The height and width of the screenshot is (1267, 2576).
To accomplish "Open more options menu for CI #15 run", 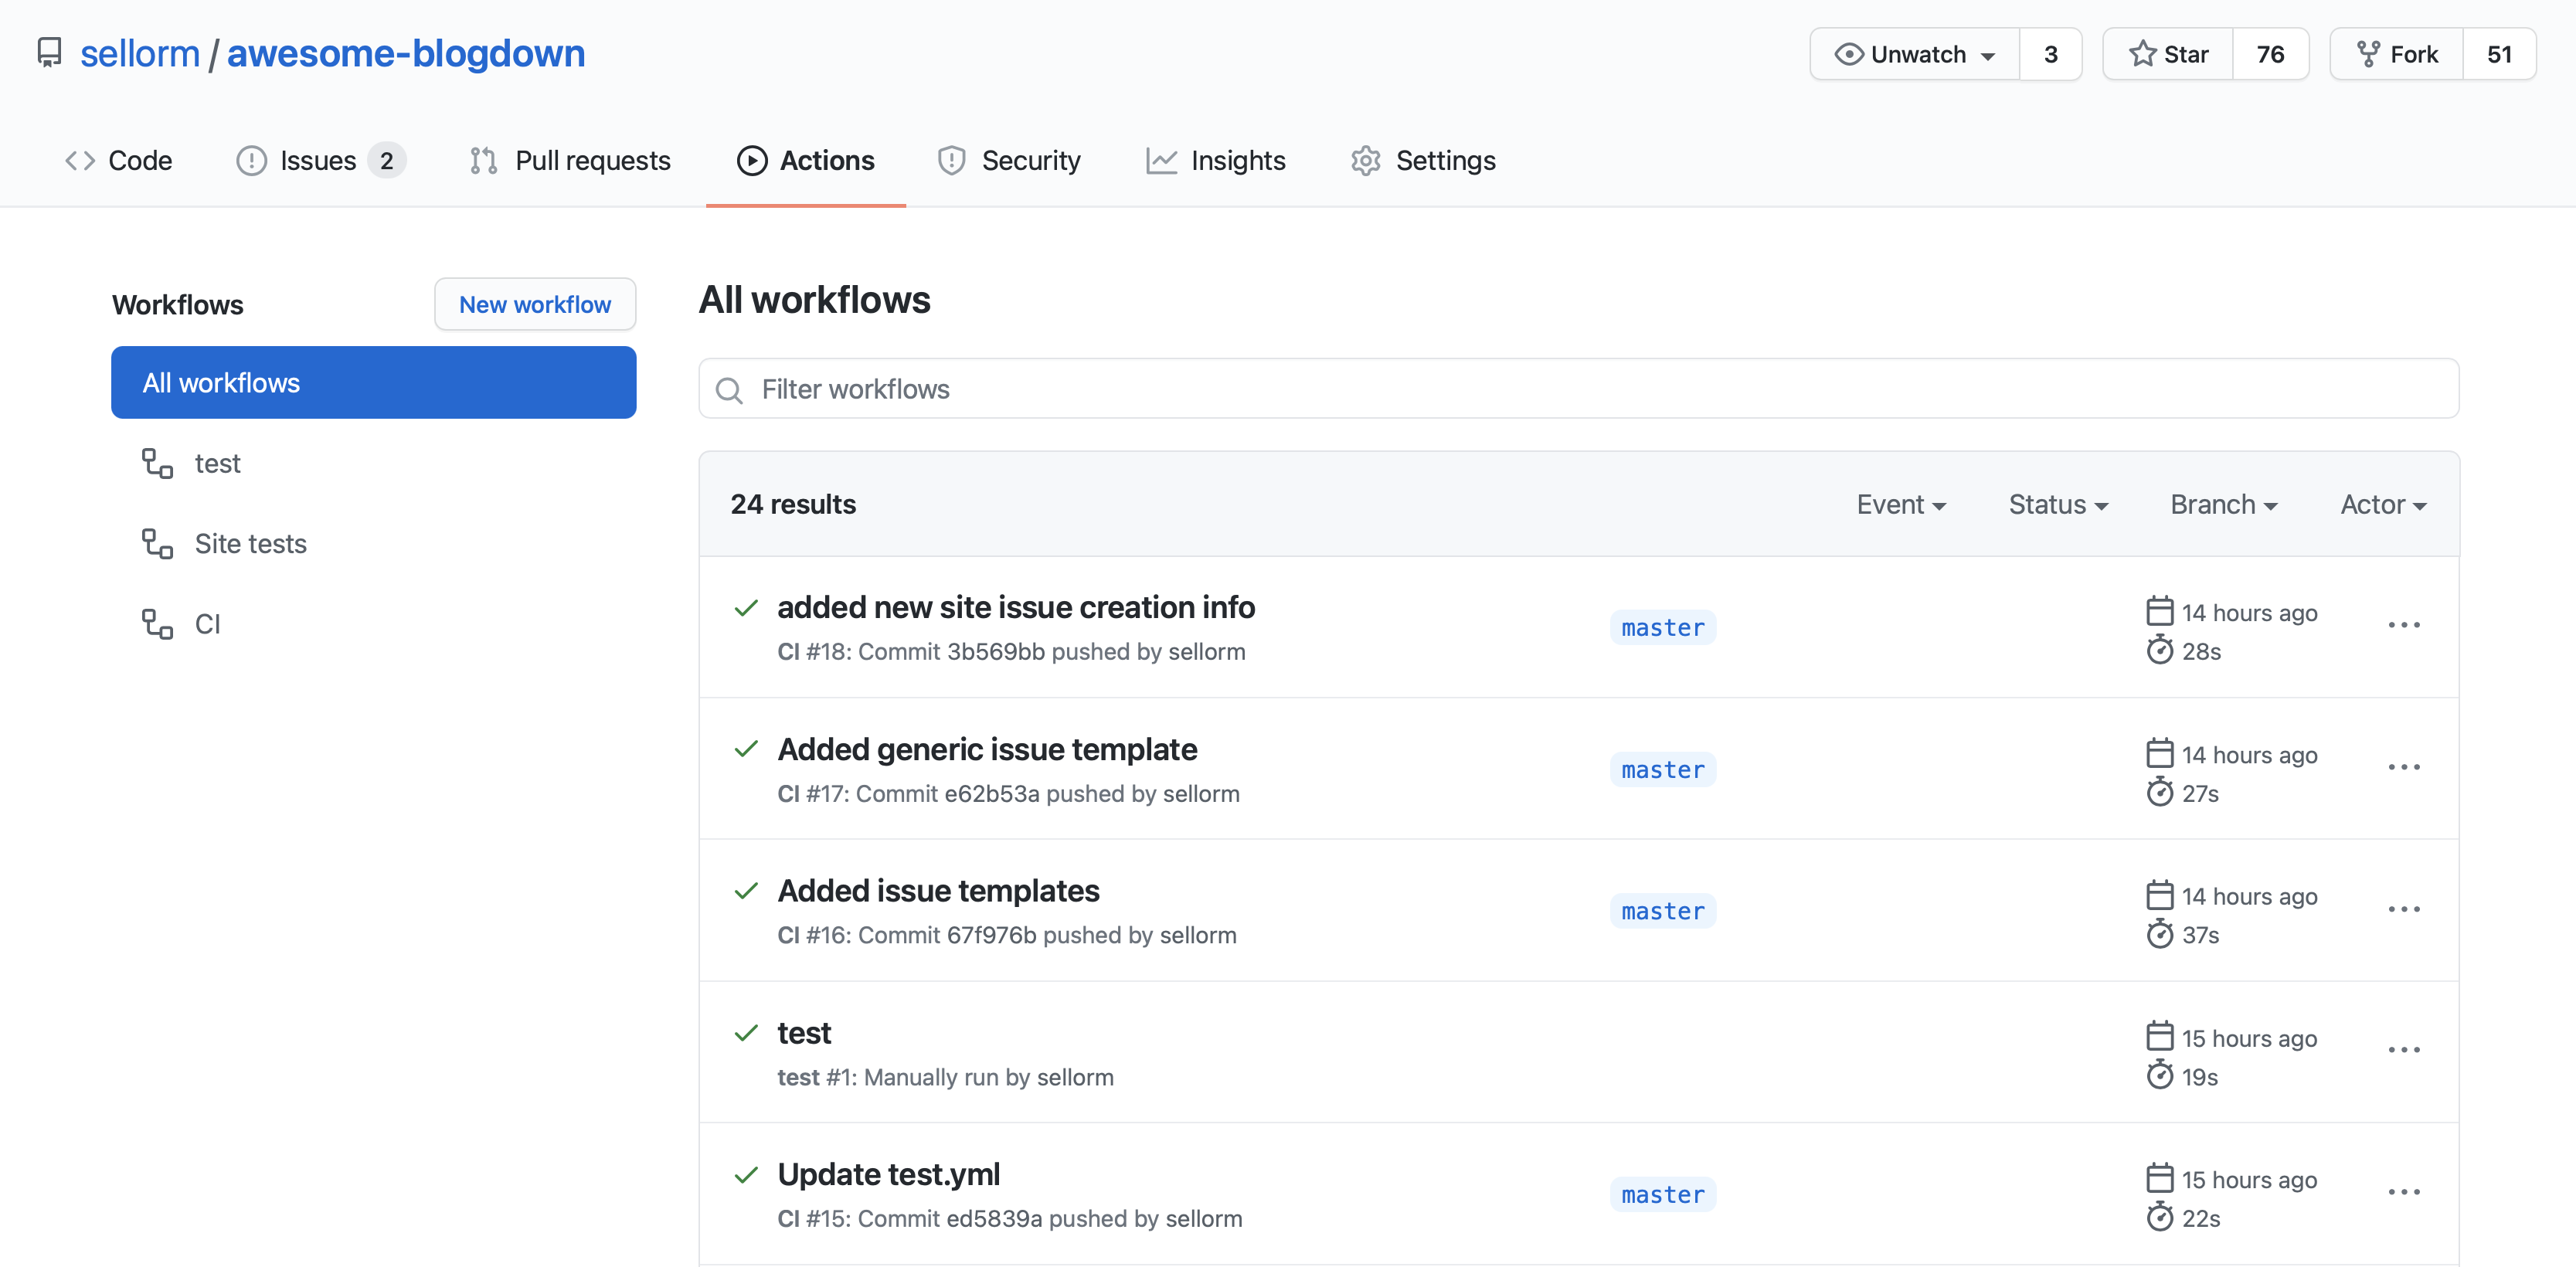I will pos(2404,1193).
